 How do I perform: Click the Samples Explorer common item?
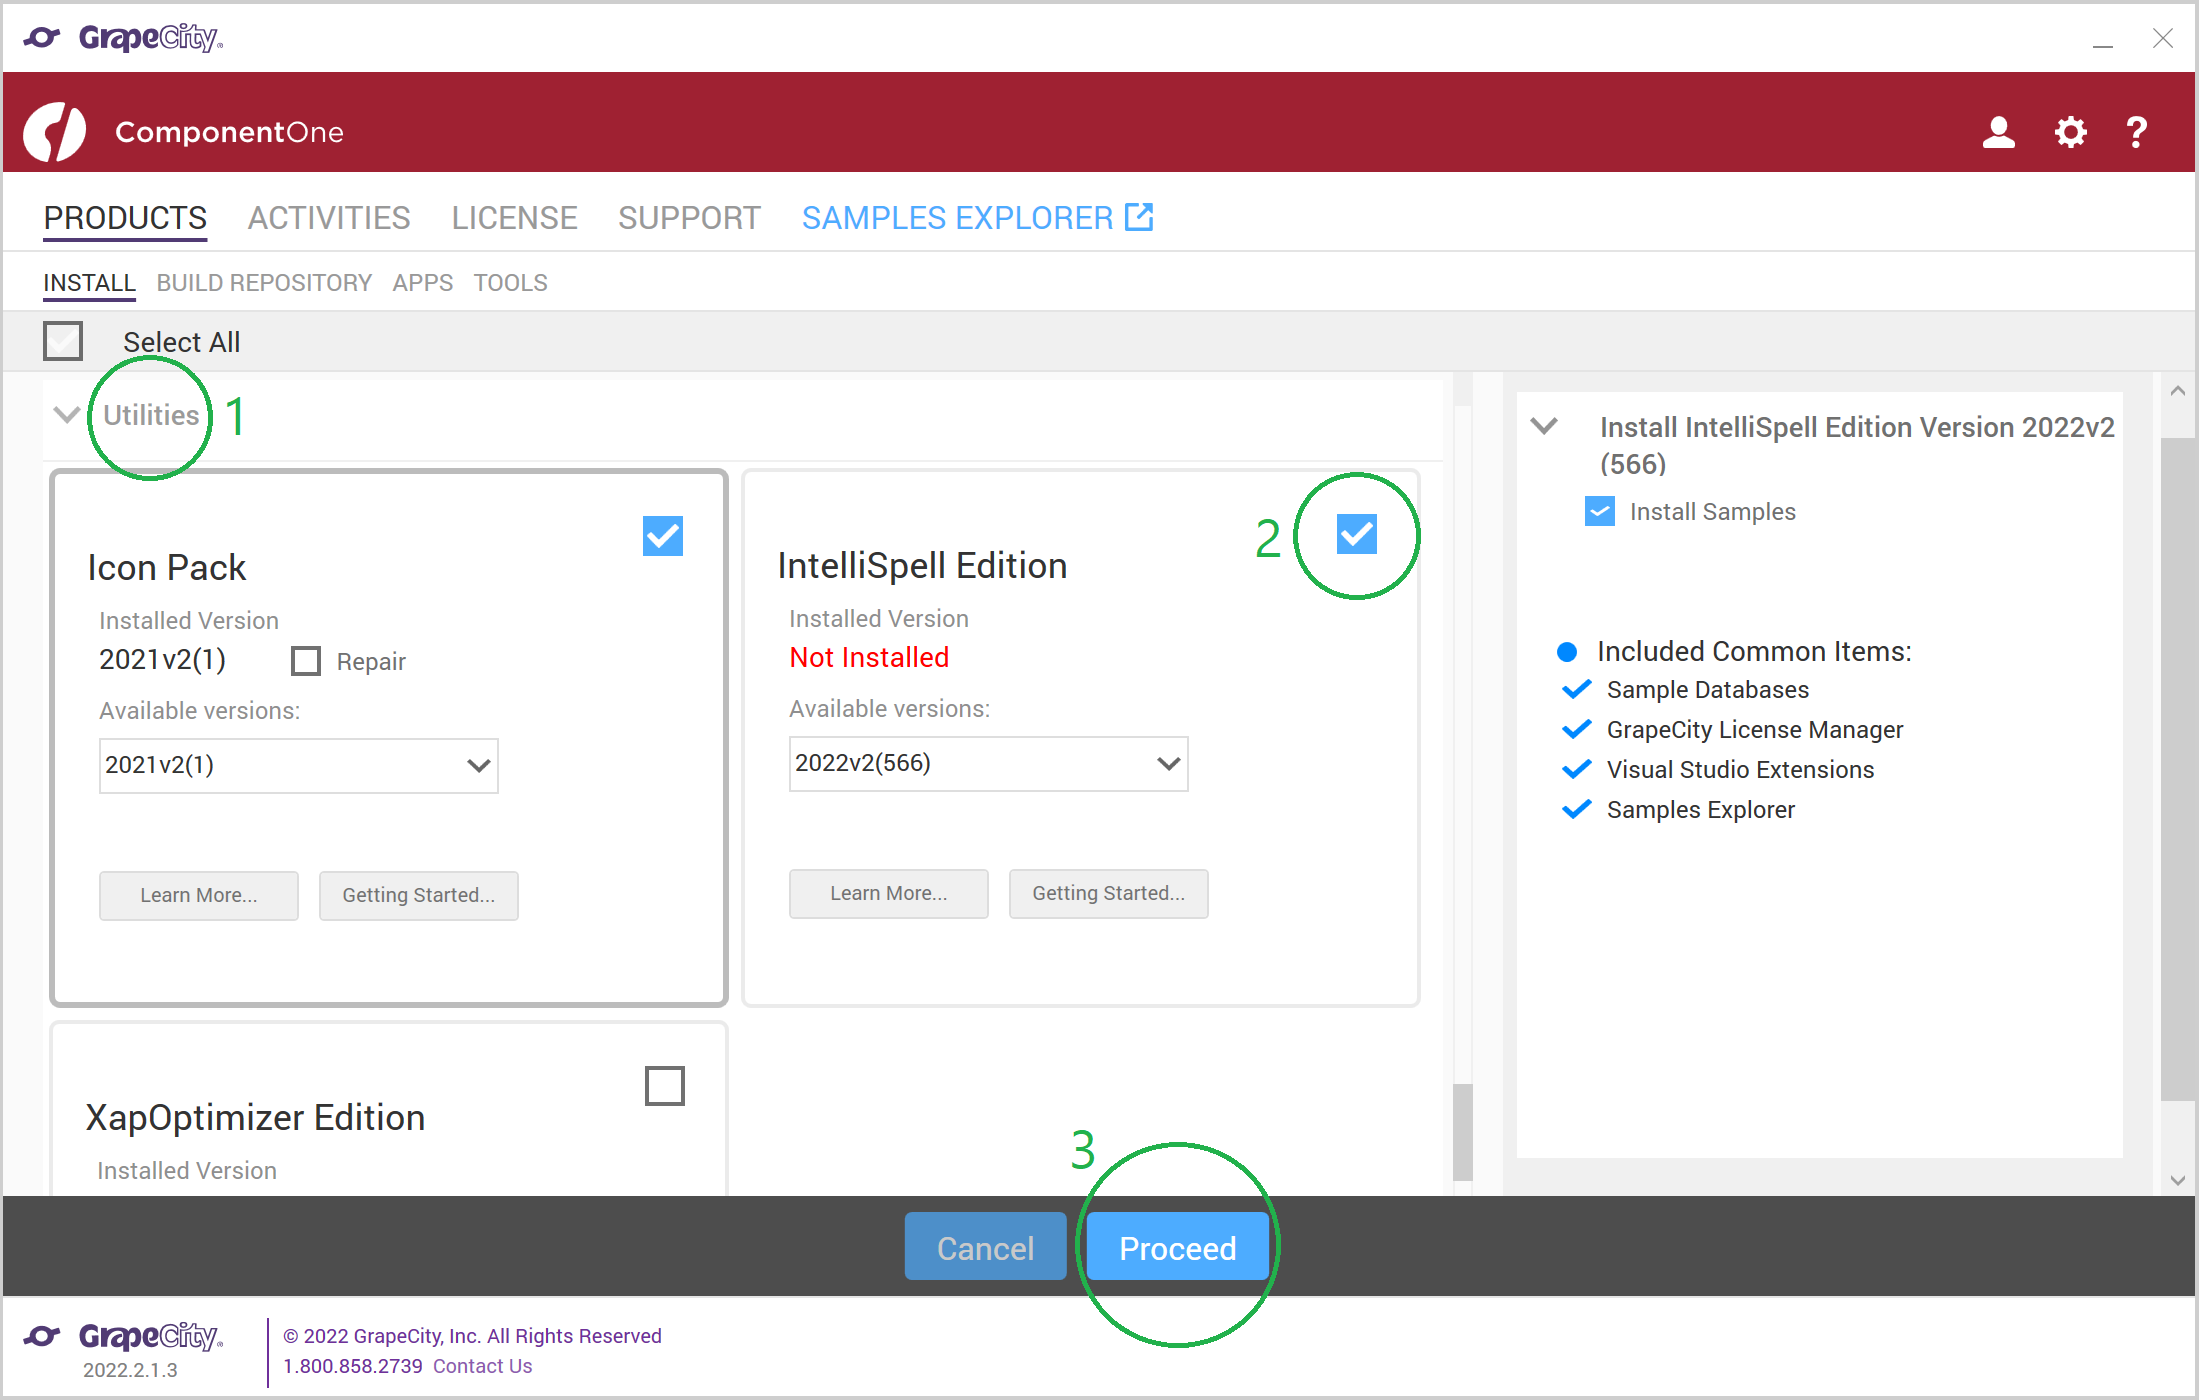(x=1701, y=809)
